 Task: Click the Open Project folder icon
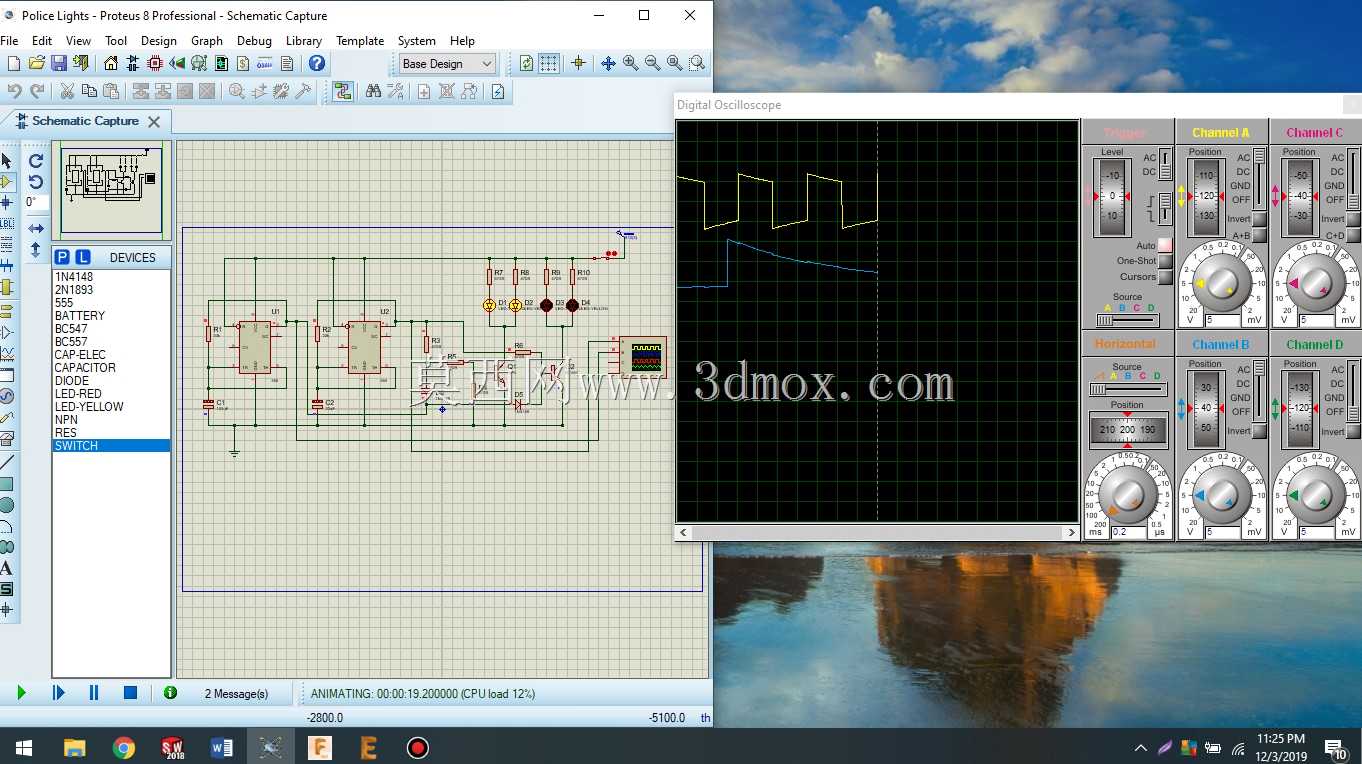point(37,63)
